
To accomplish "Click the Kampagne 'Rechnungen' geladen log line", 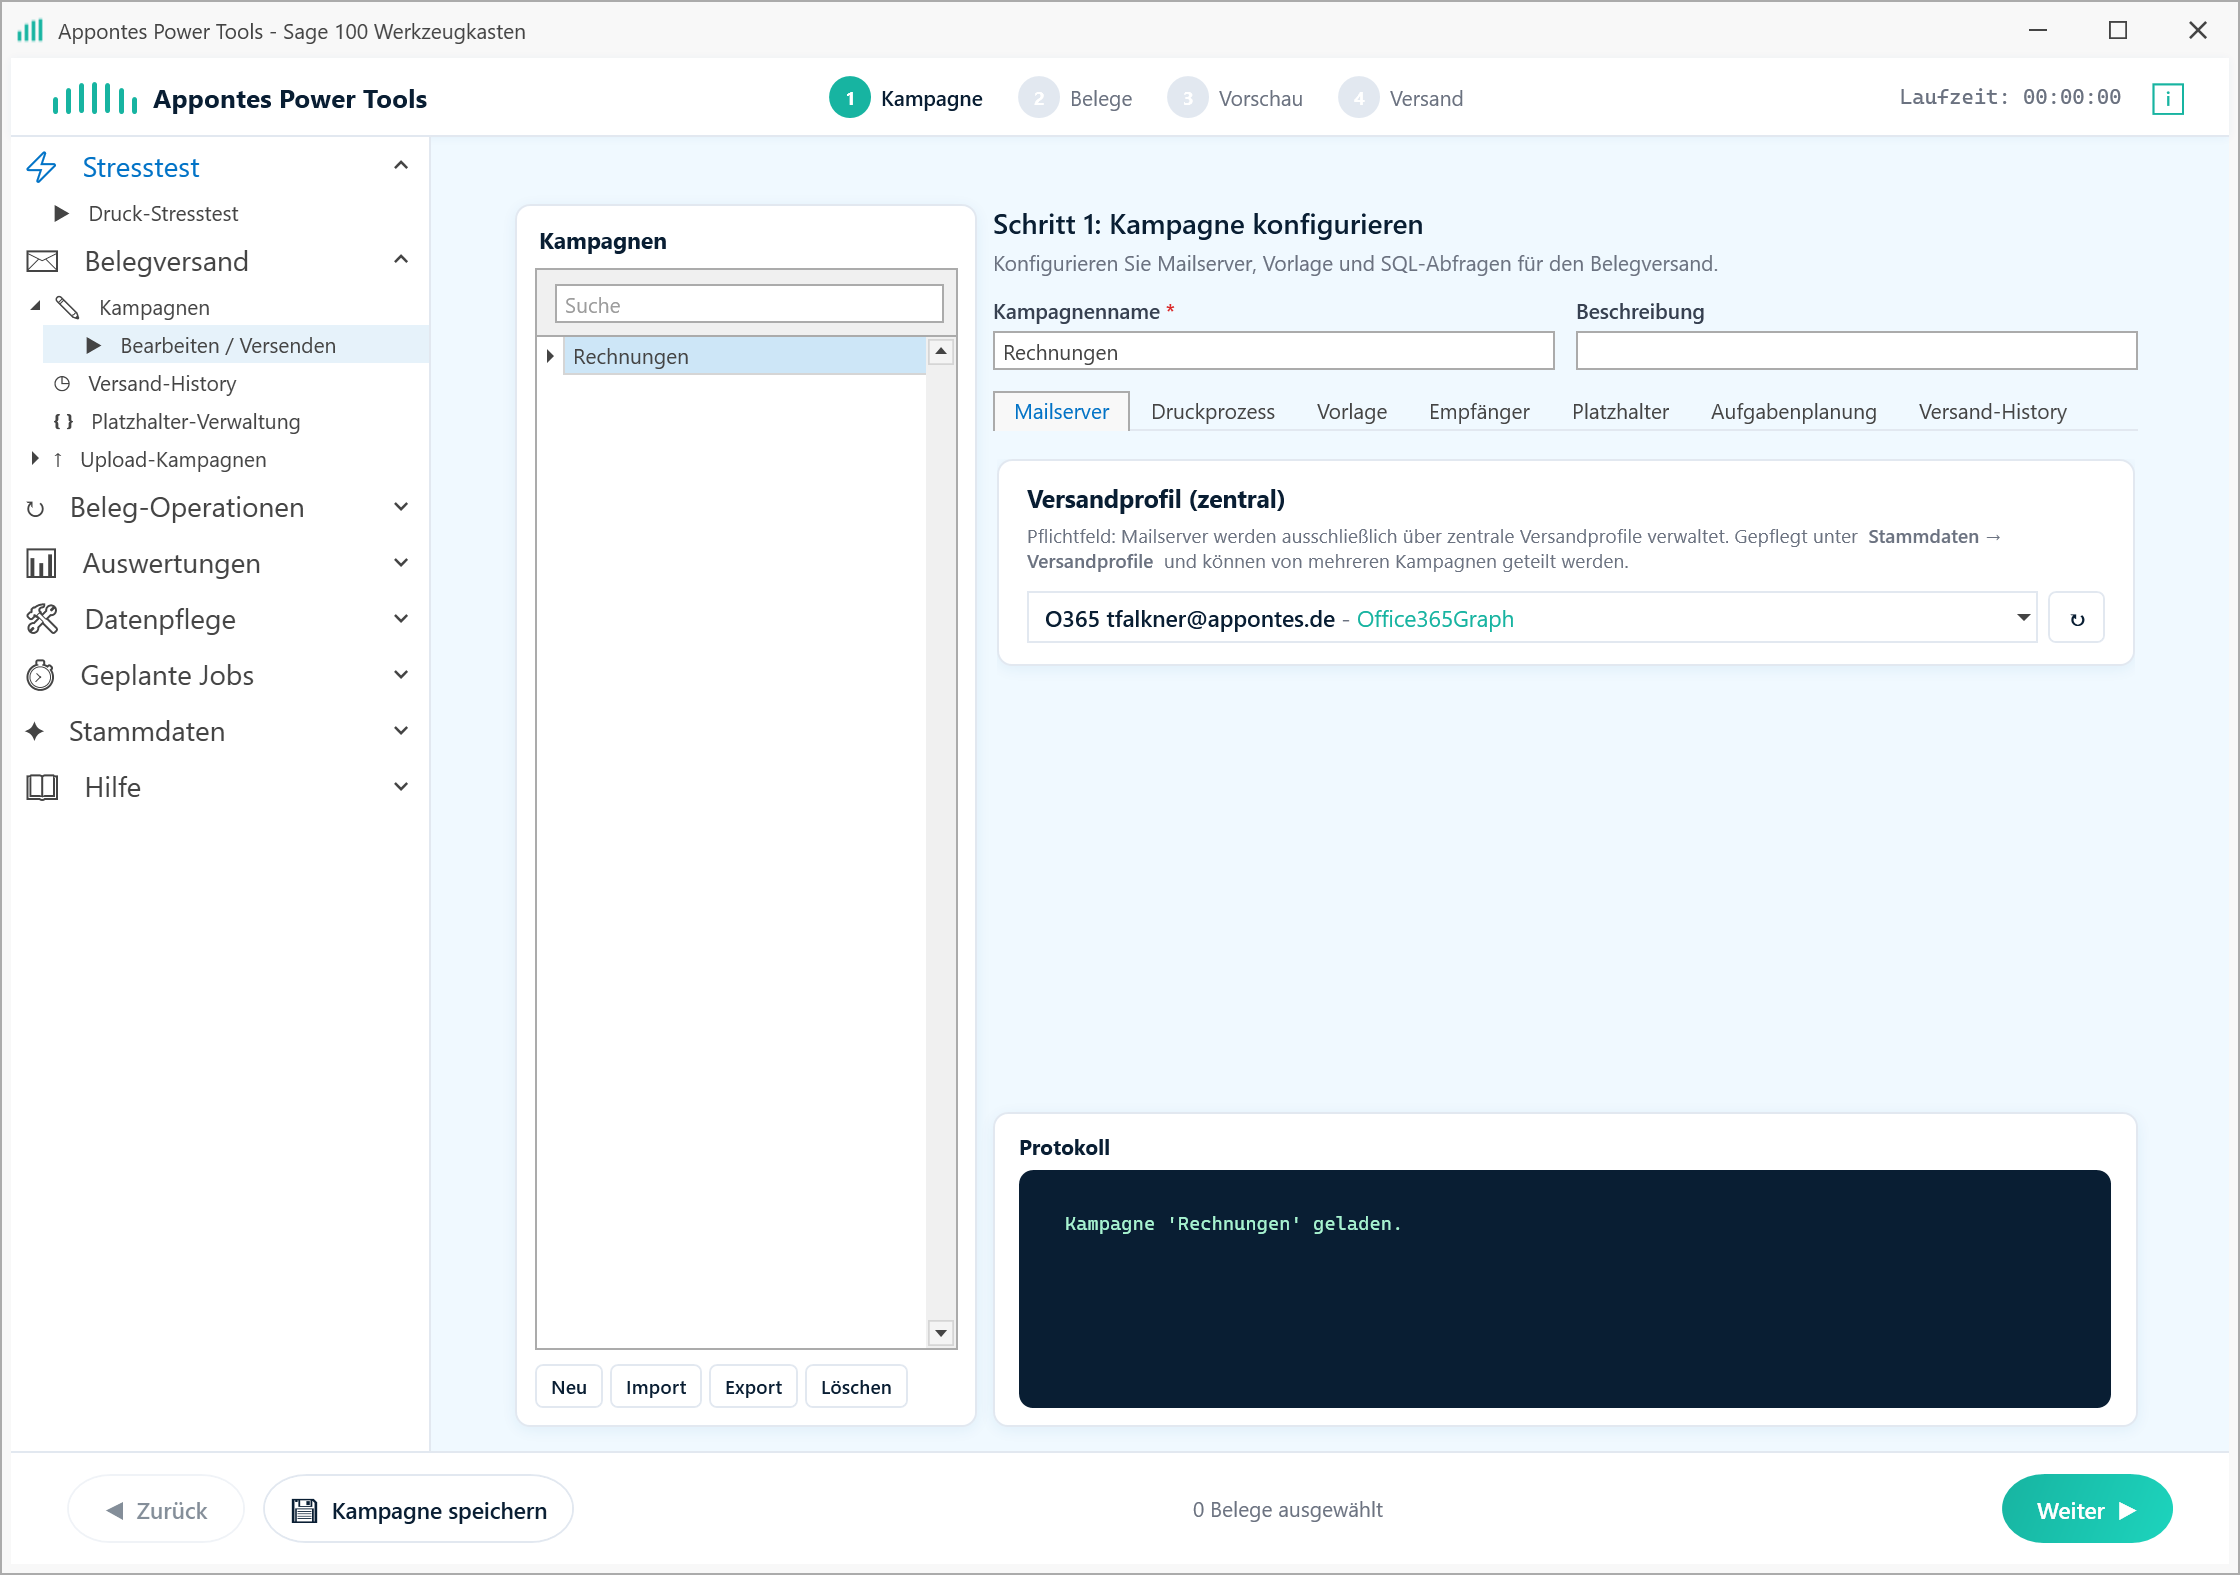I will click(1233, 1223).
